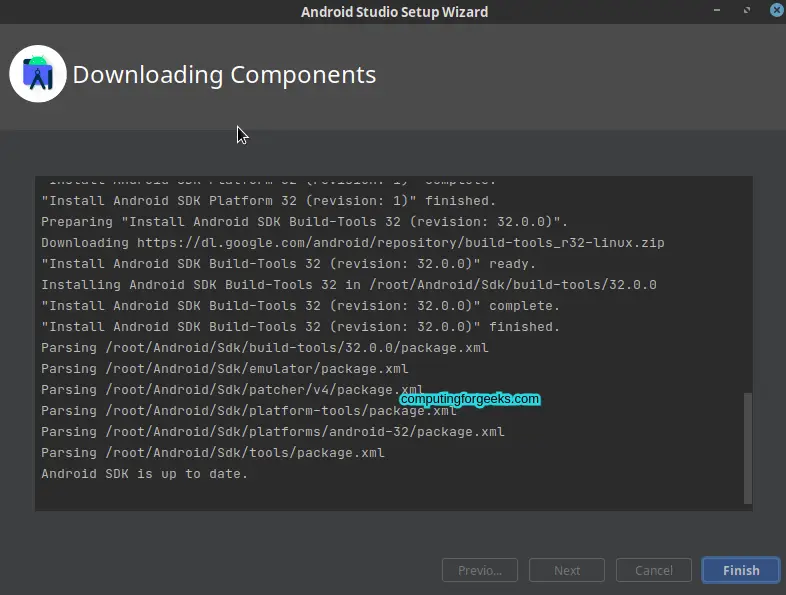Click the log panel vertical scrollbar thumb

pyautogui.click(x=747, y=448)
